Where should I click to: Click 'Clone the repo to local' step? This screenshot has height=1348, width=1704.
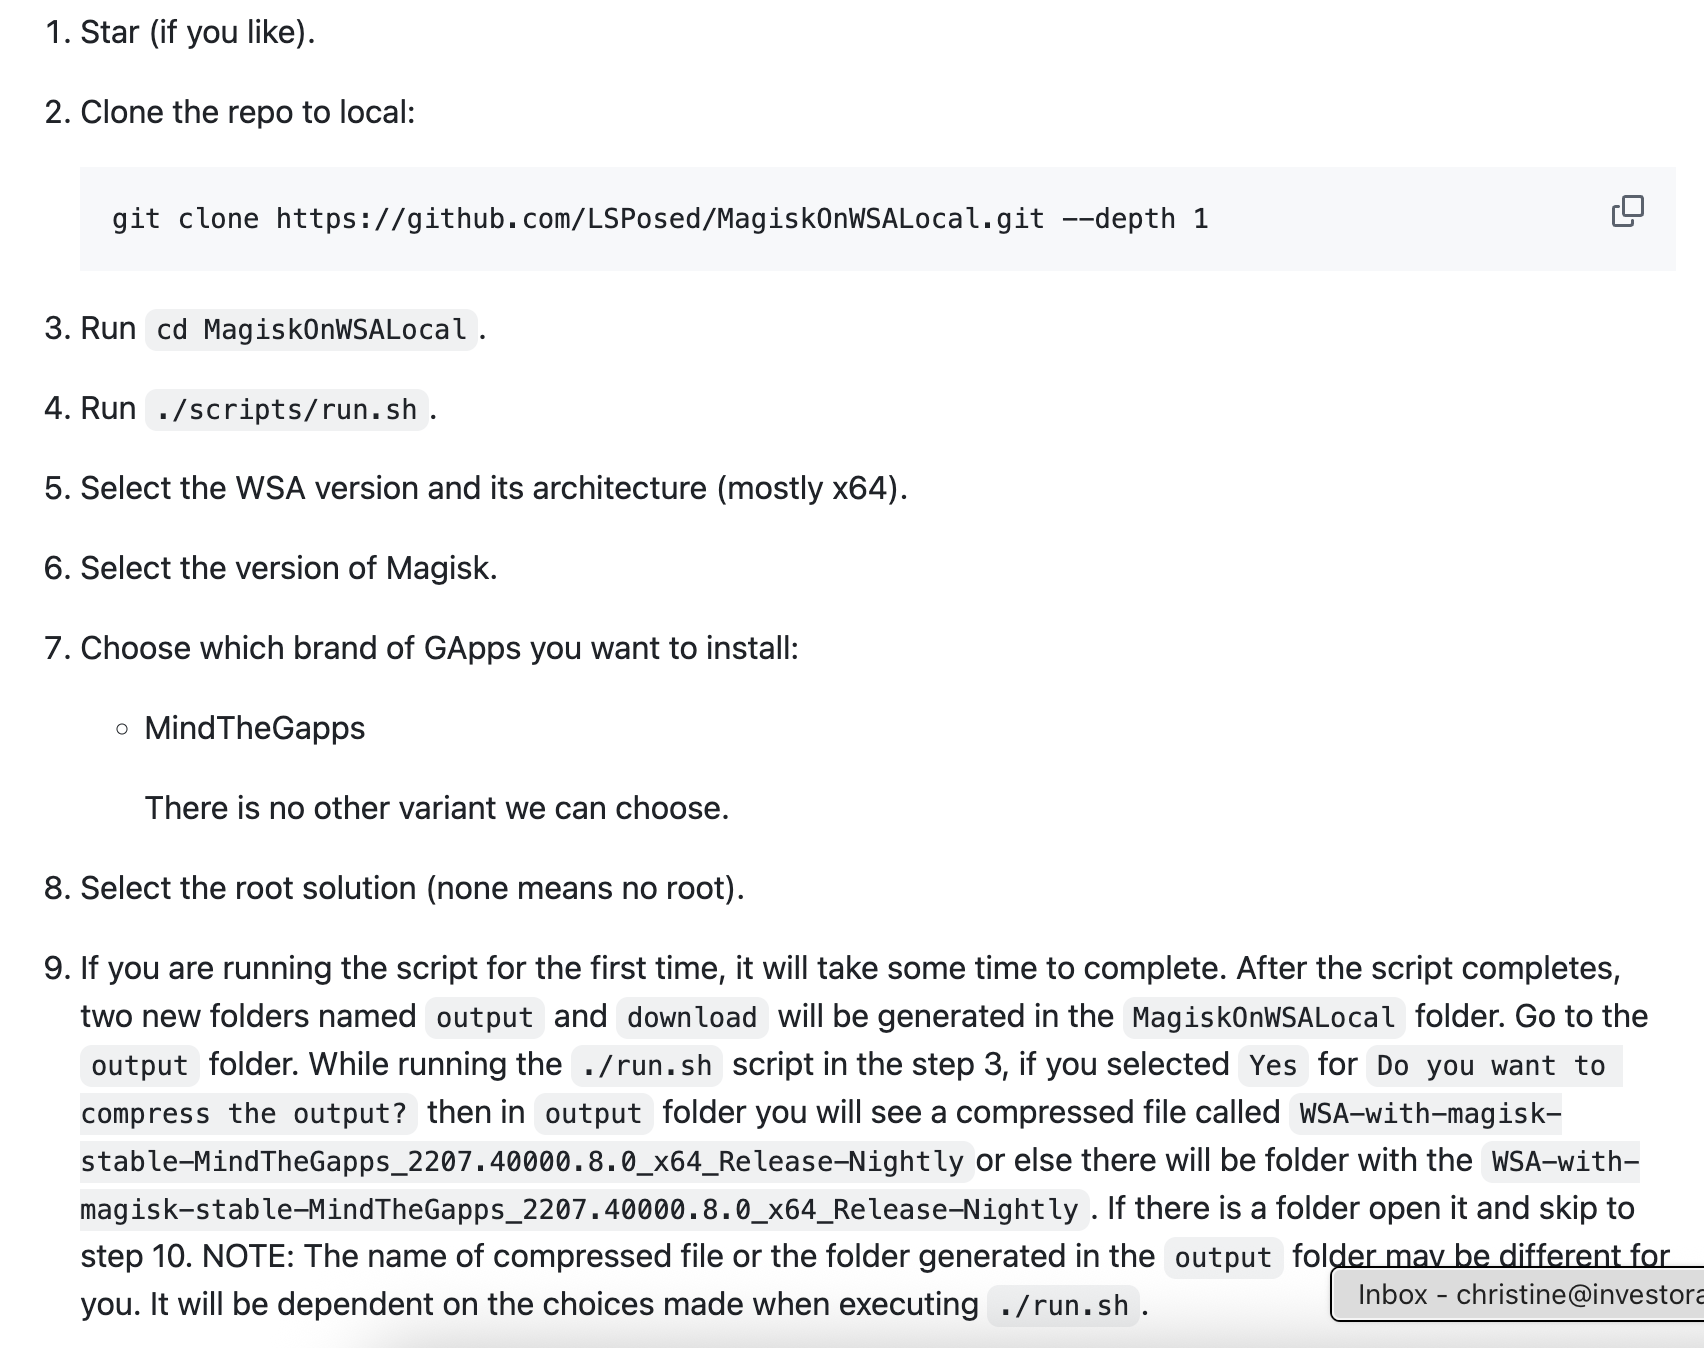247,112
